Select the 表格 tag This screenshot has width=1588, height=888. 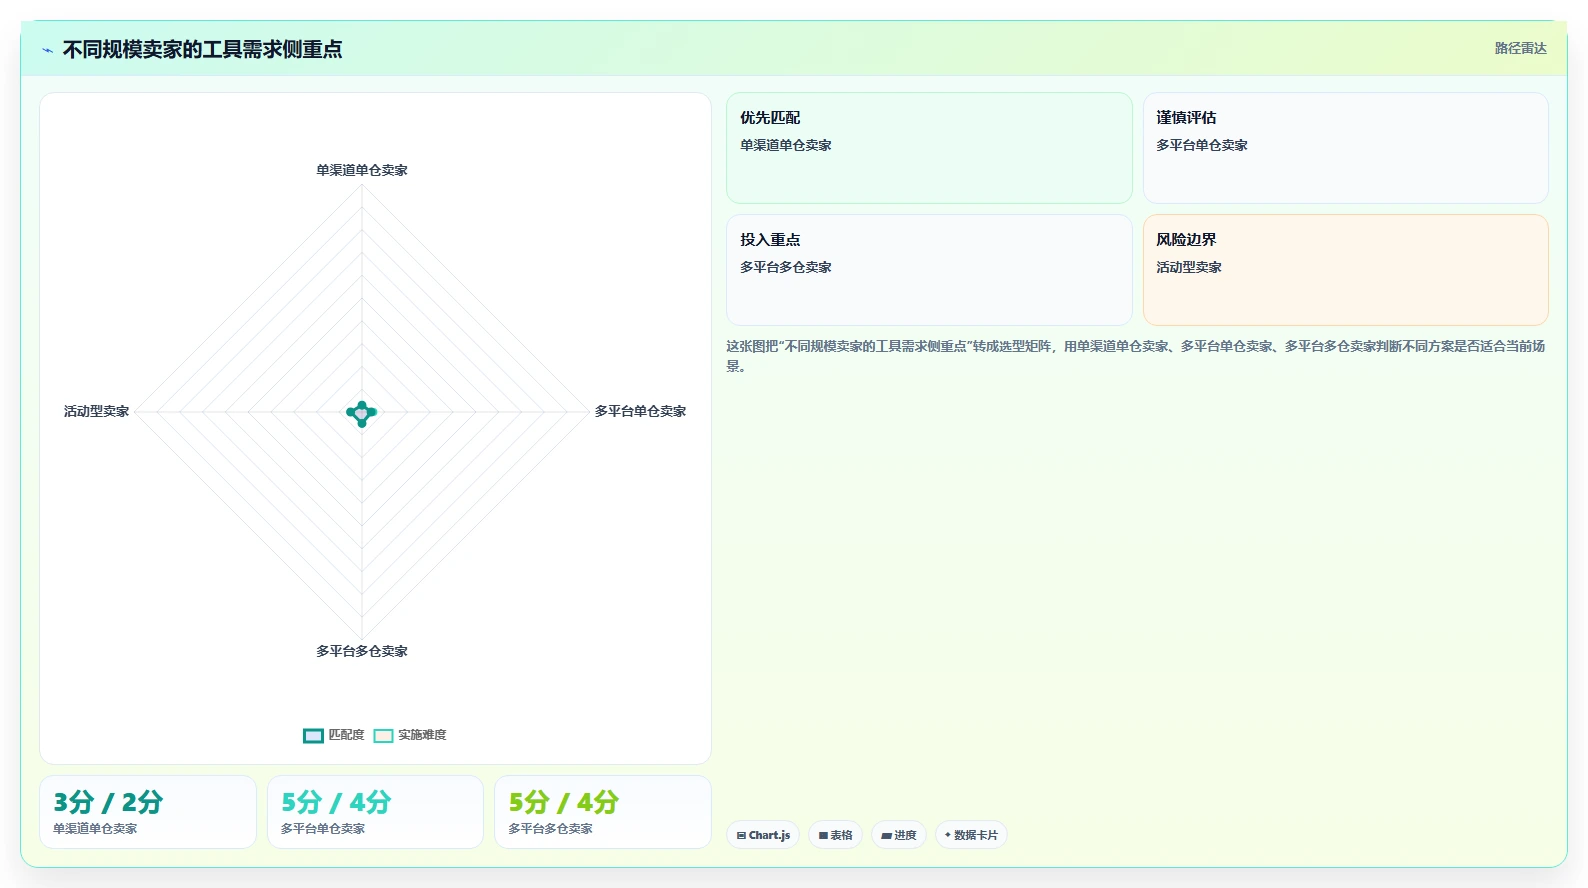tap(835, 835)
